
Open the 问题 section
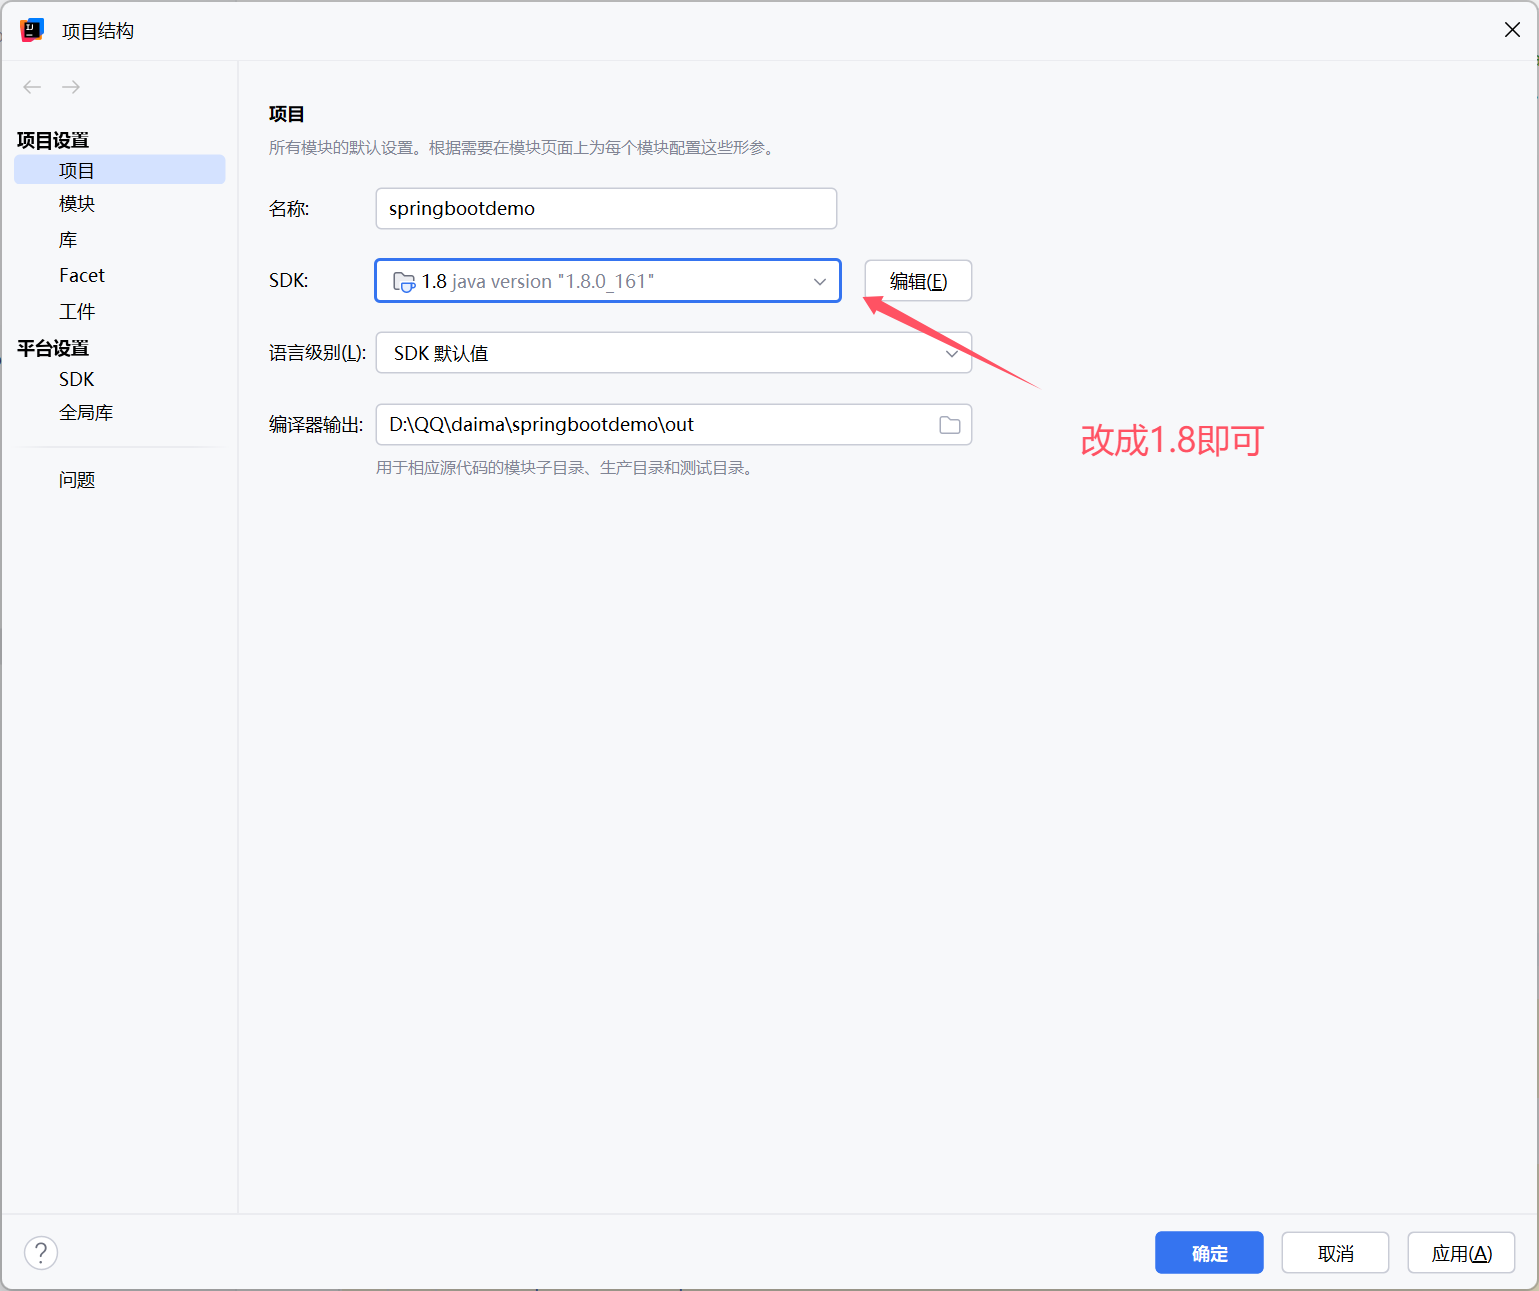point(78,479)
